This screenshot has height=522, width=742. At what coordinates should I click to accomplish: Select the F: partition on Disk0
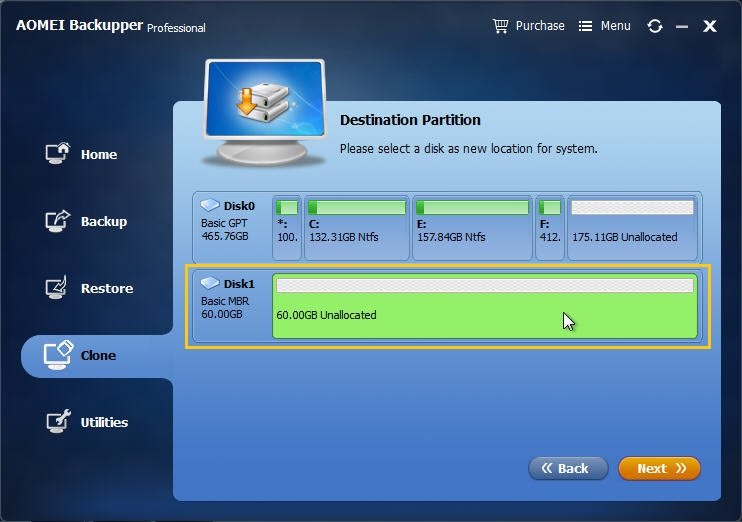click(550, 228)
